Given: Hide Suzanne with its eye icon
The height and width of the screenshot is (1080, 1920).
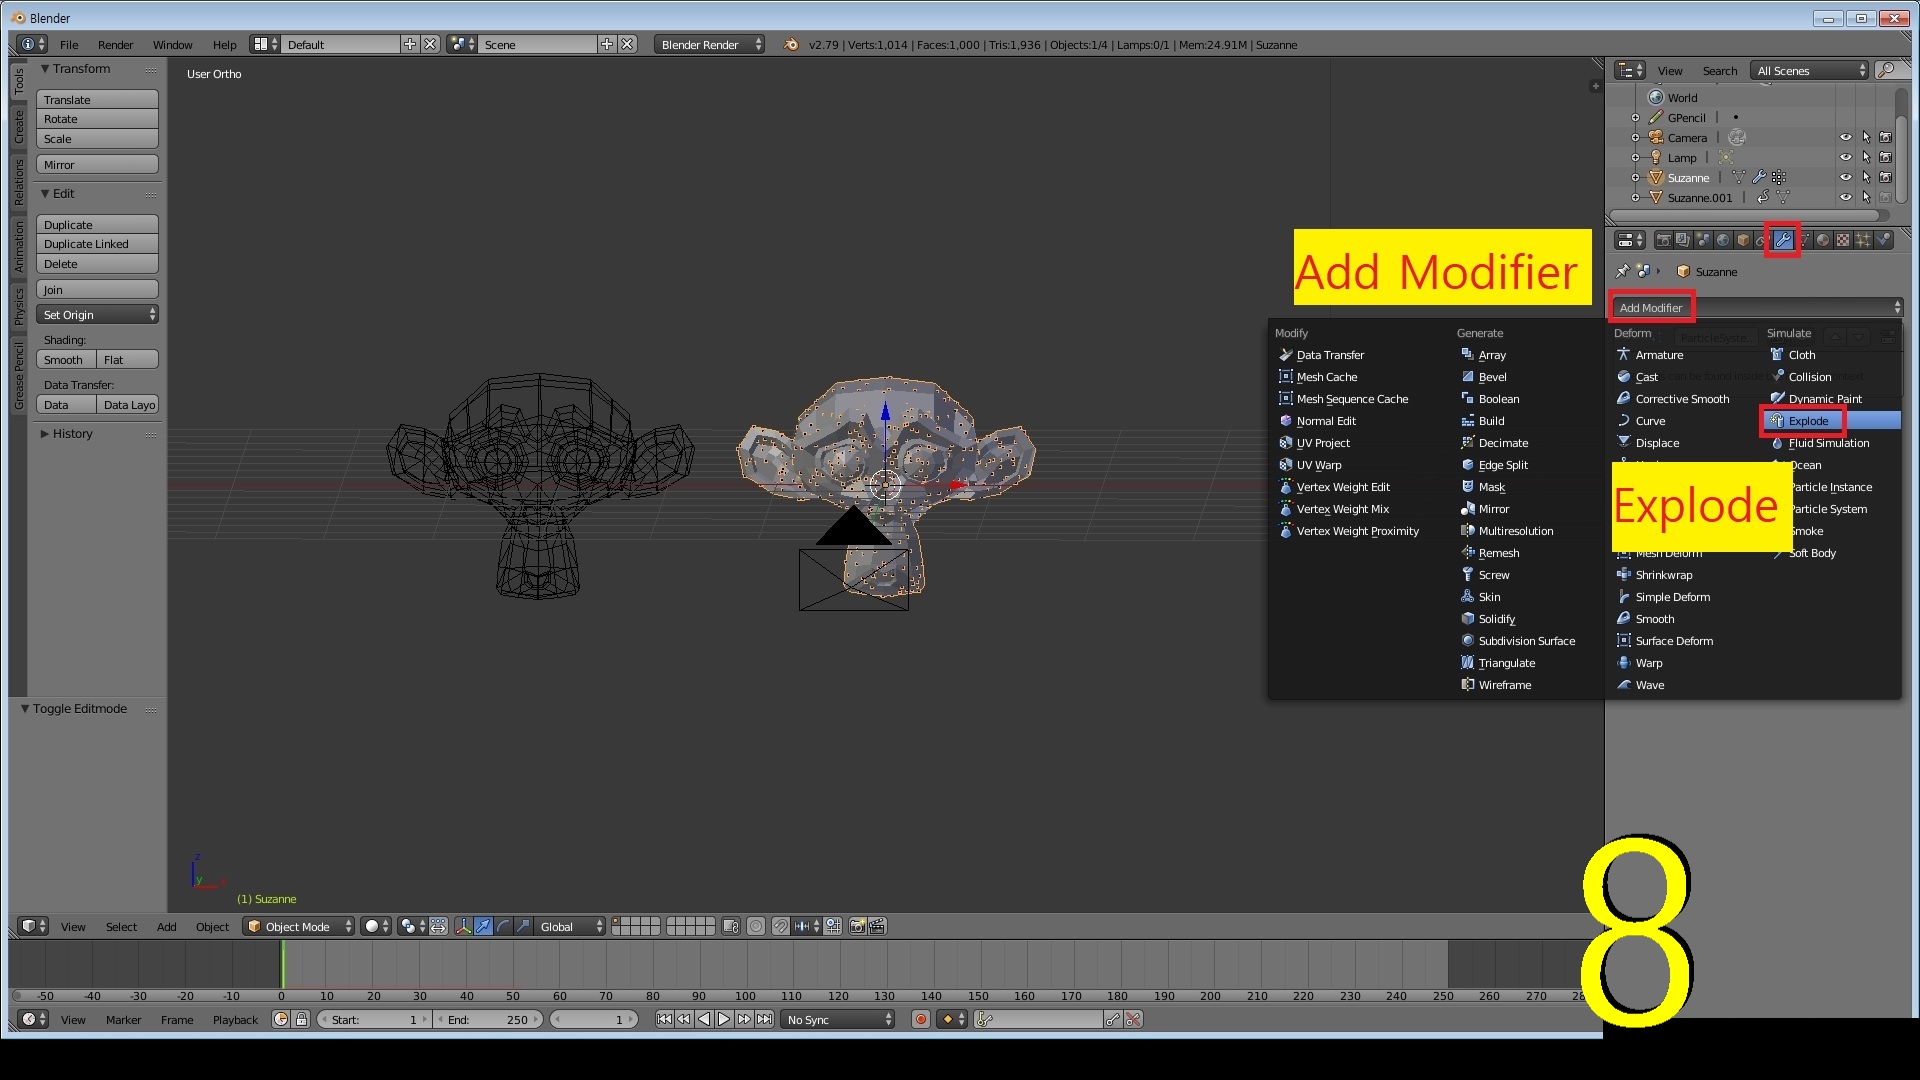Looking at the screenshot, I should pyautogui.click(x=1846, y=177).
